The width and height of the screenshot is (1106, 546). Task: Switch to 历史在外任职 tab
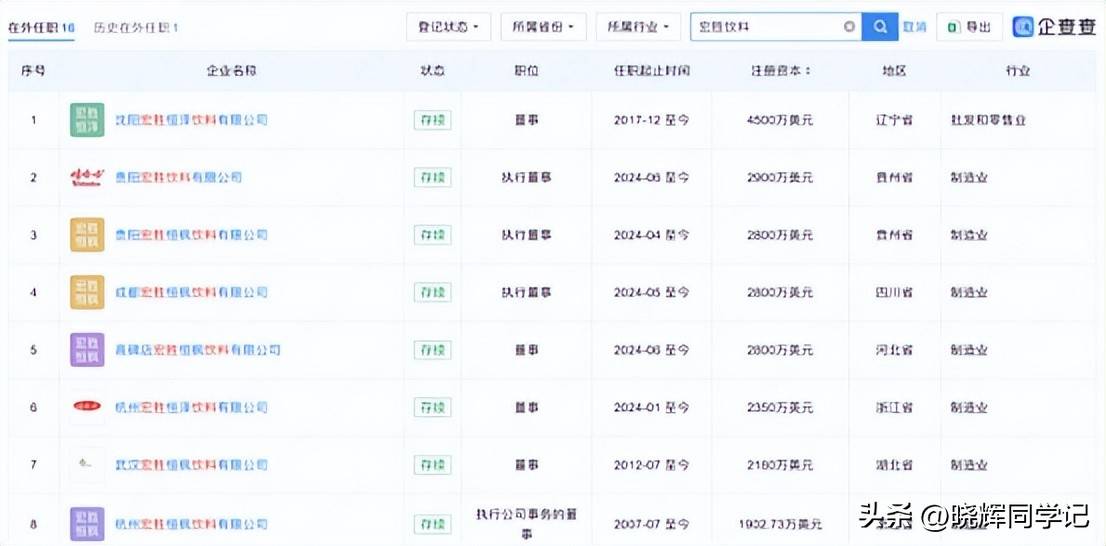point(136,28)
